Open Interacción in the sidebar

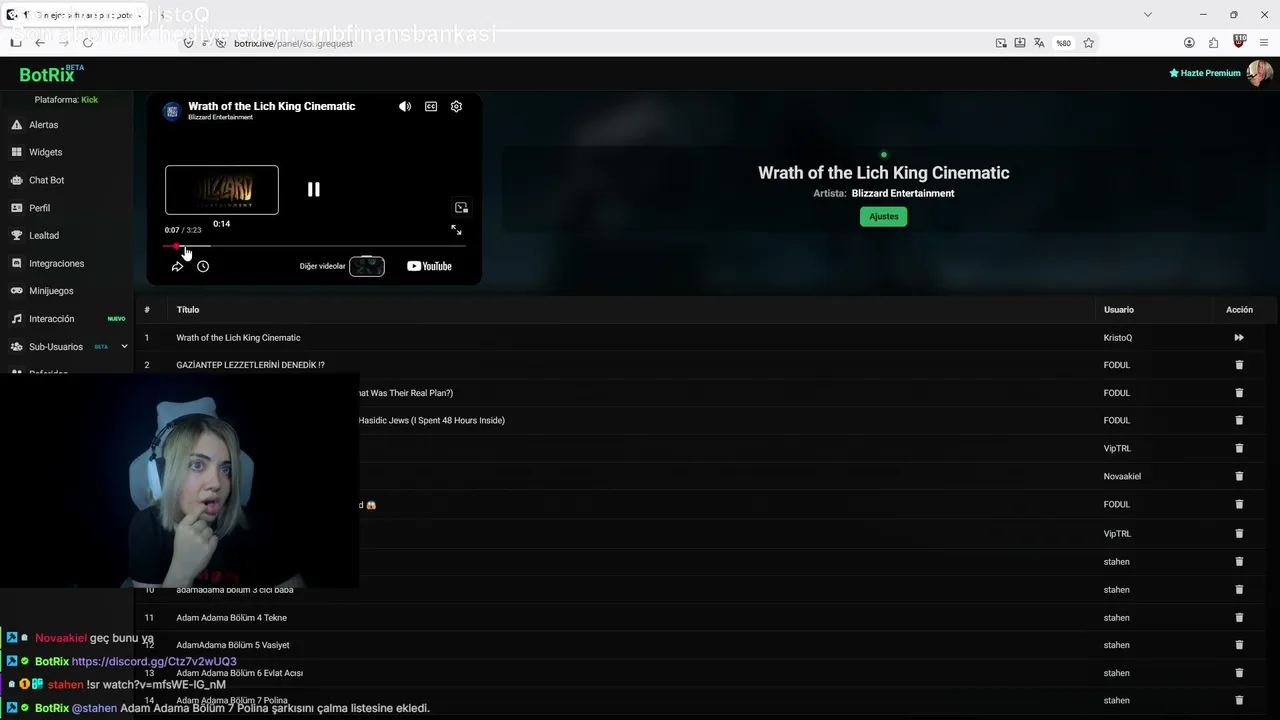coord(51,319)
